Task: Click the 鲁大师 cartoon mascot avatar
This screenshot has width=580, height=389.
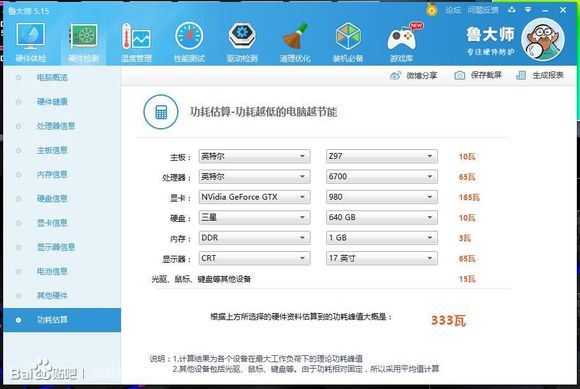Action: coord(543,39)
